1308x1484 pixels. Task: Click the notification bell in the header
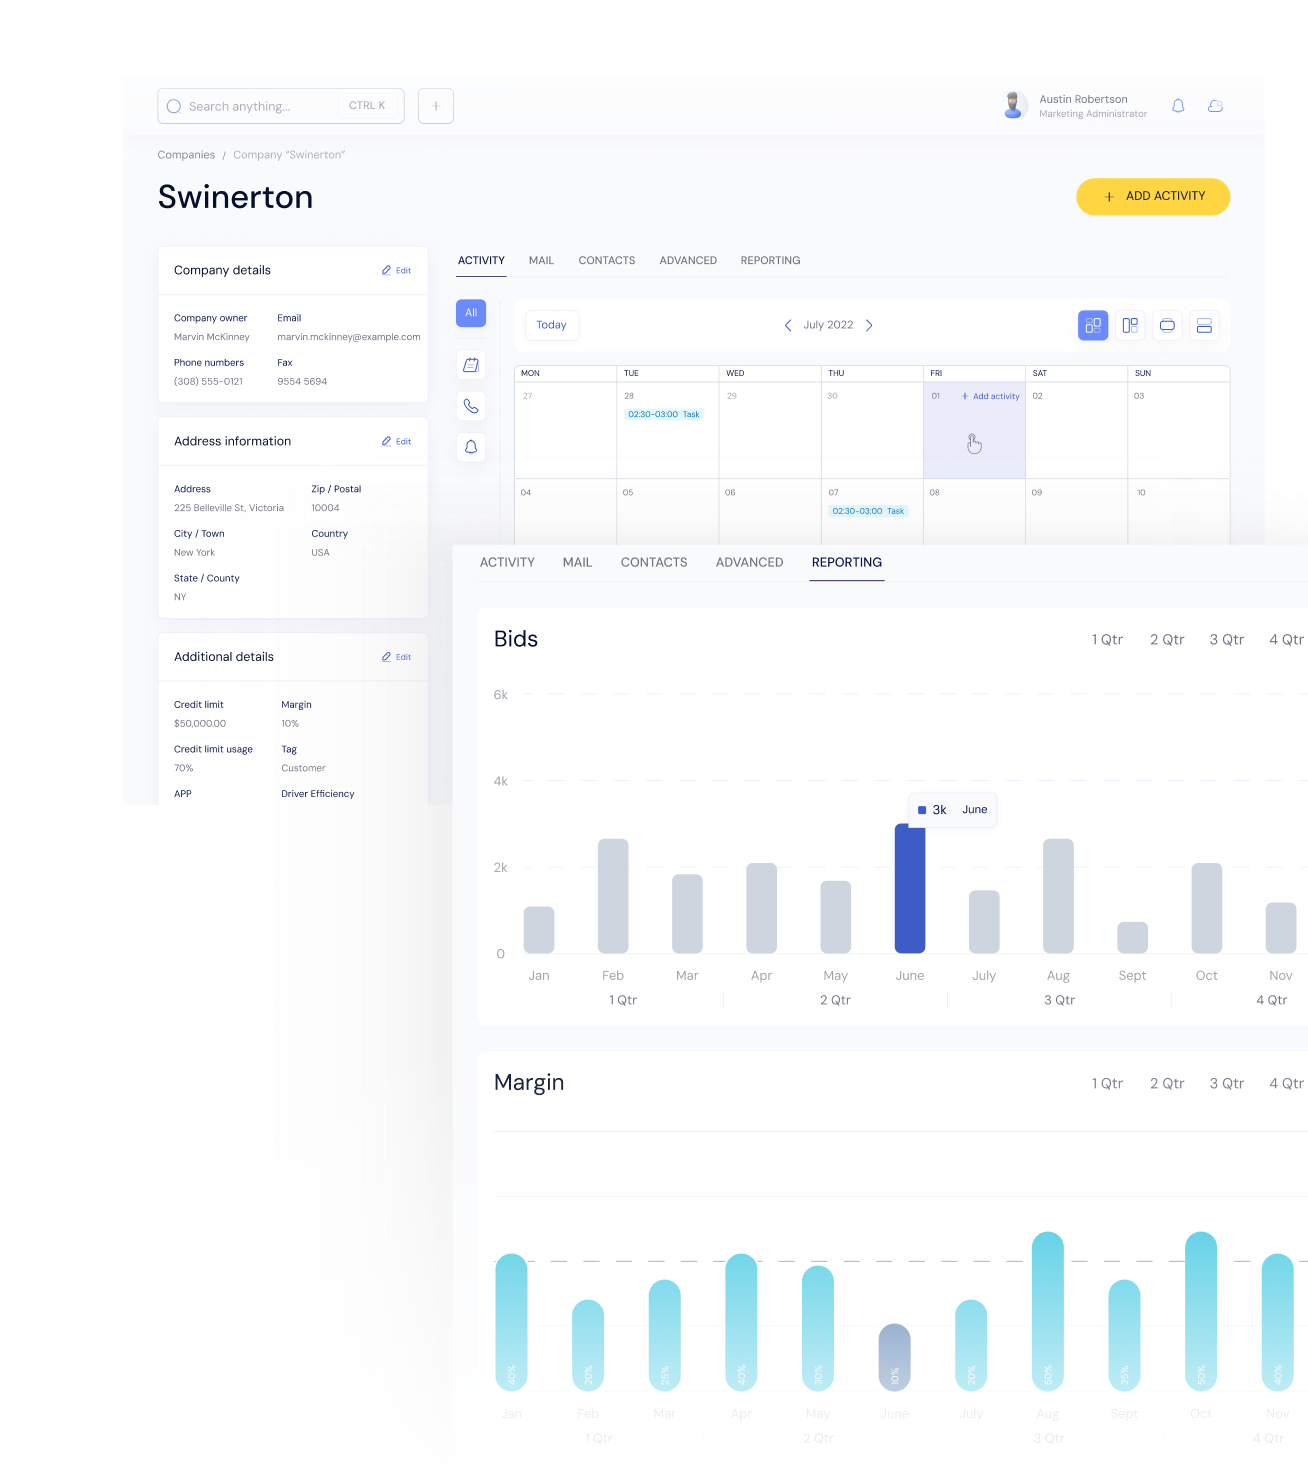pos(1178,106)
